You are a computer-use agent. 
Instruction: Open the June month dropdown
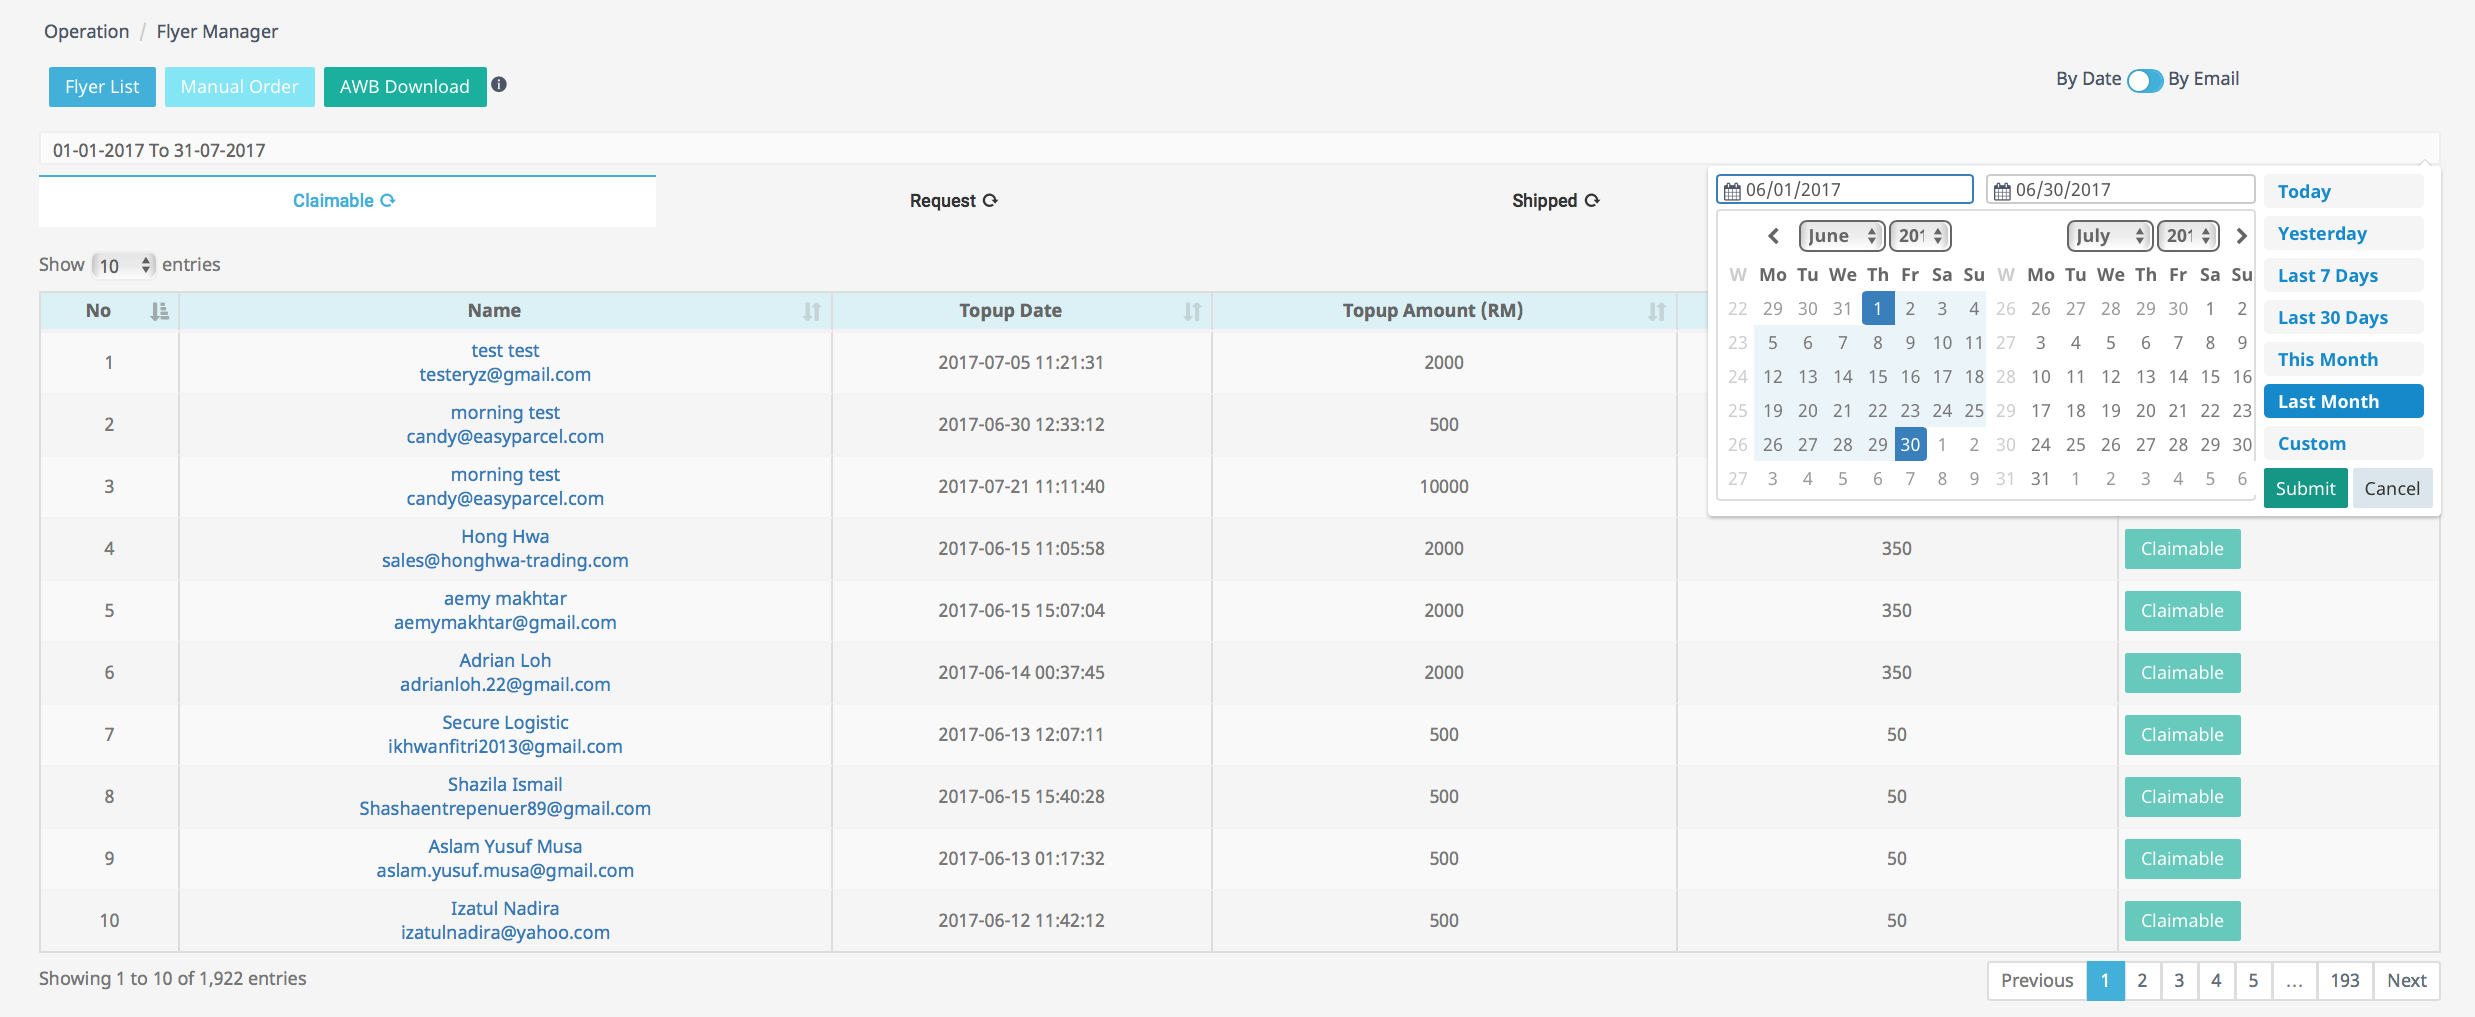point(1841,236)
